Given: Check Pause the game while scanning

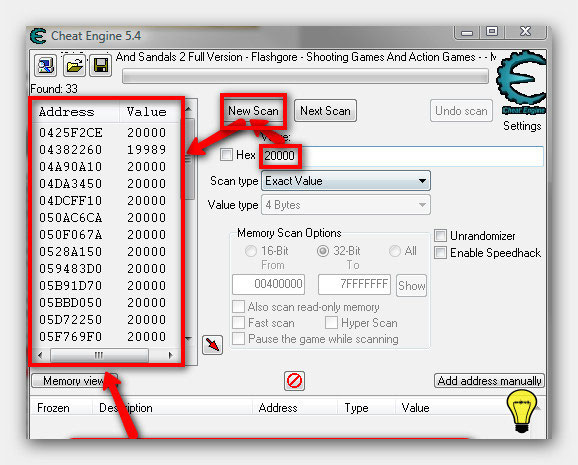Looking at the screenshot, I should [238, 339].
